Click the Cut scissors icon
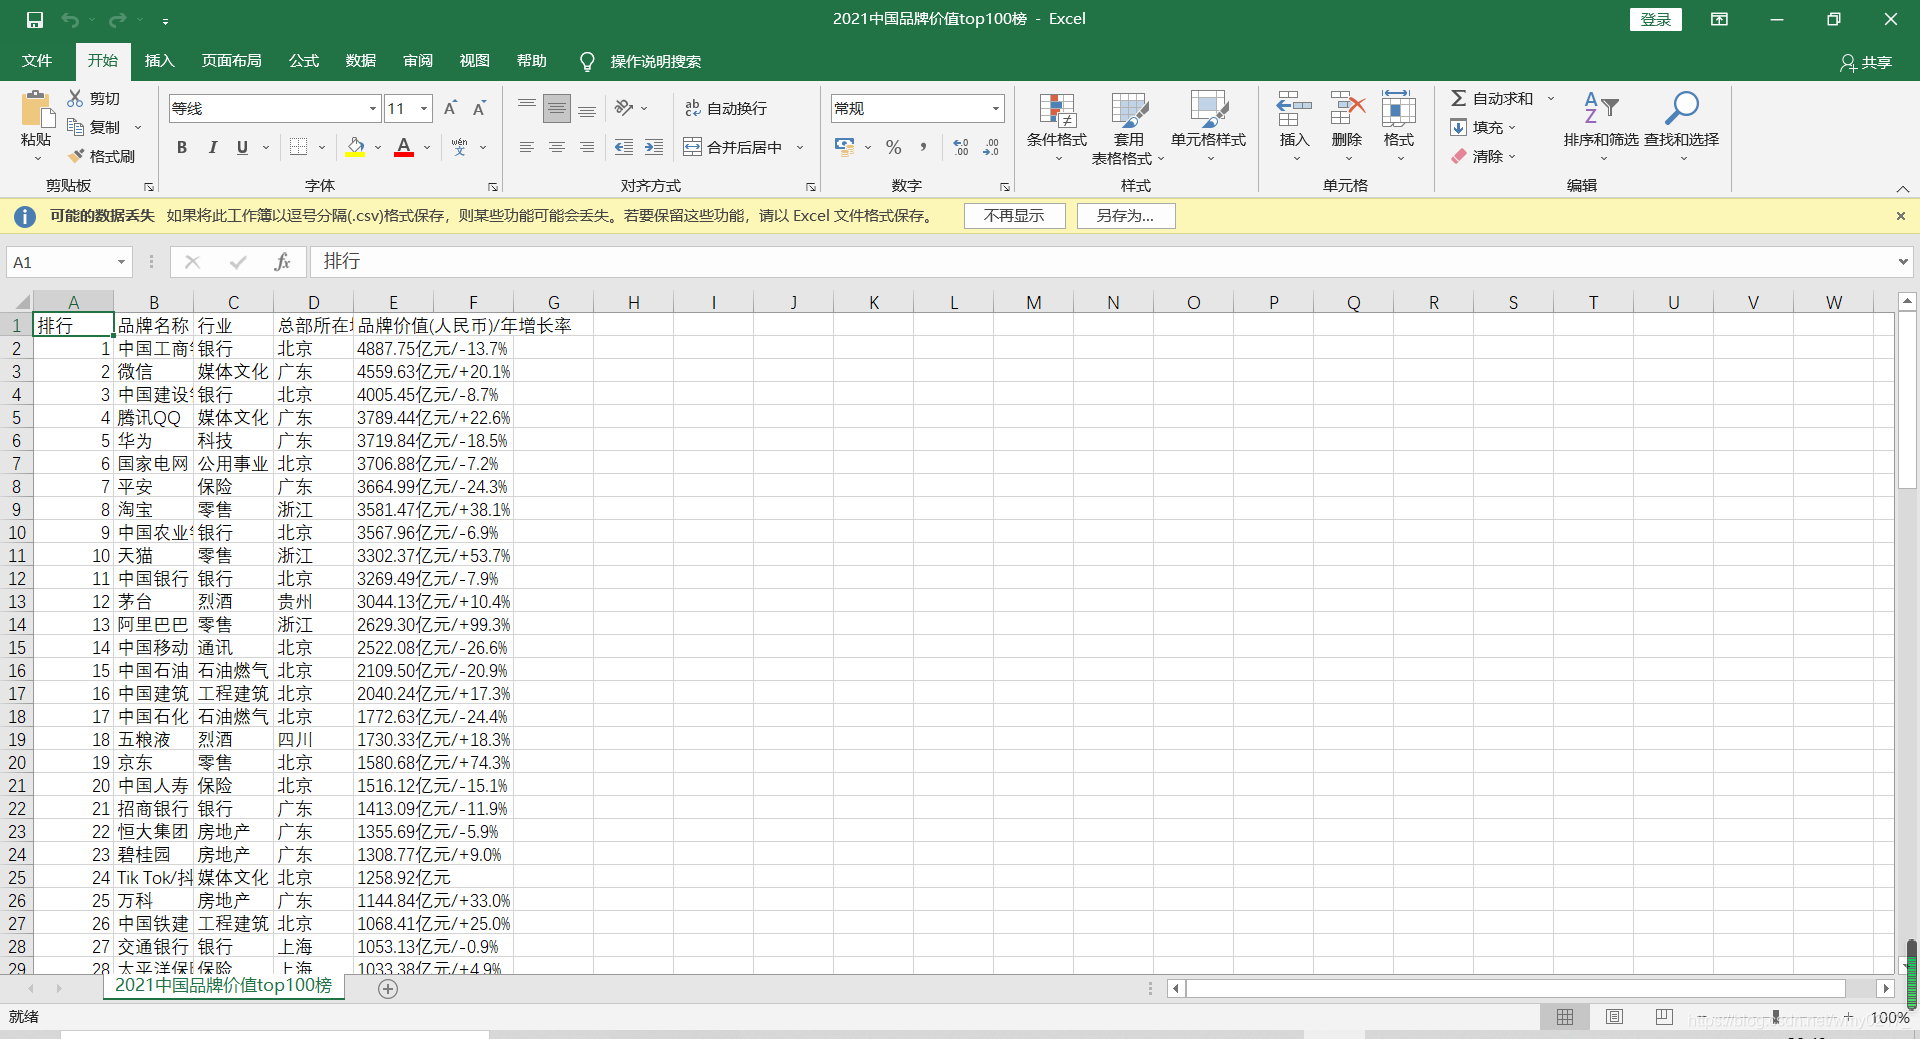The width and height of the screenshot is (1920, 1039). tap(75, 98)
